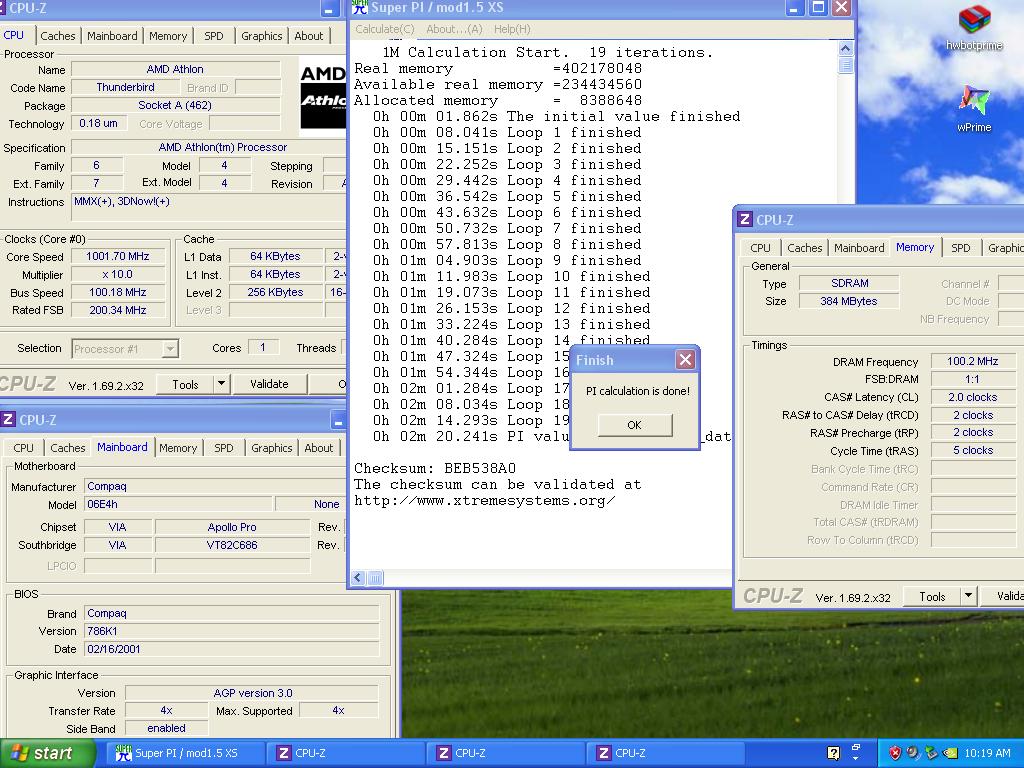The height and width of the screenshot is (768, 1024).
Task: Select the third CPU-Z taskbar button
Action: click(x=665, y=753)
